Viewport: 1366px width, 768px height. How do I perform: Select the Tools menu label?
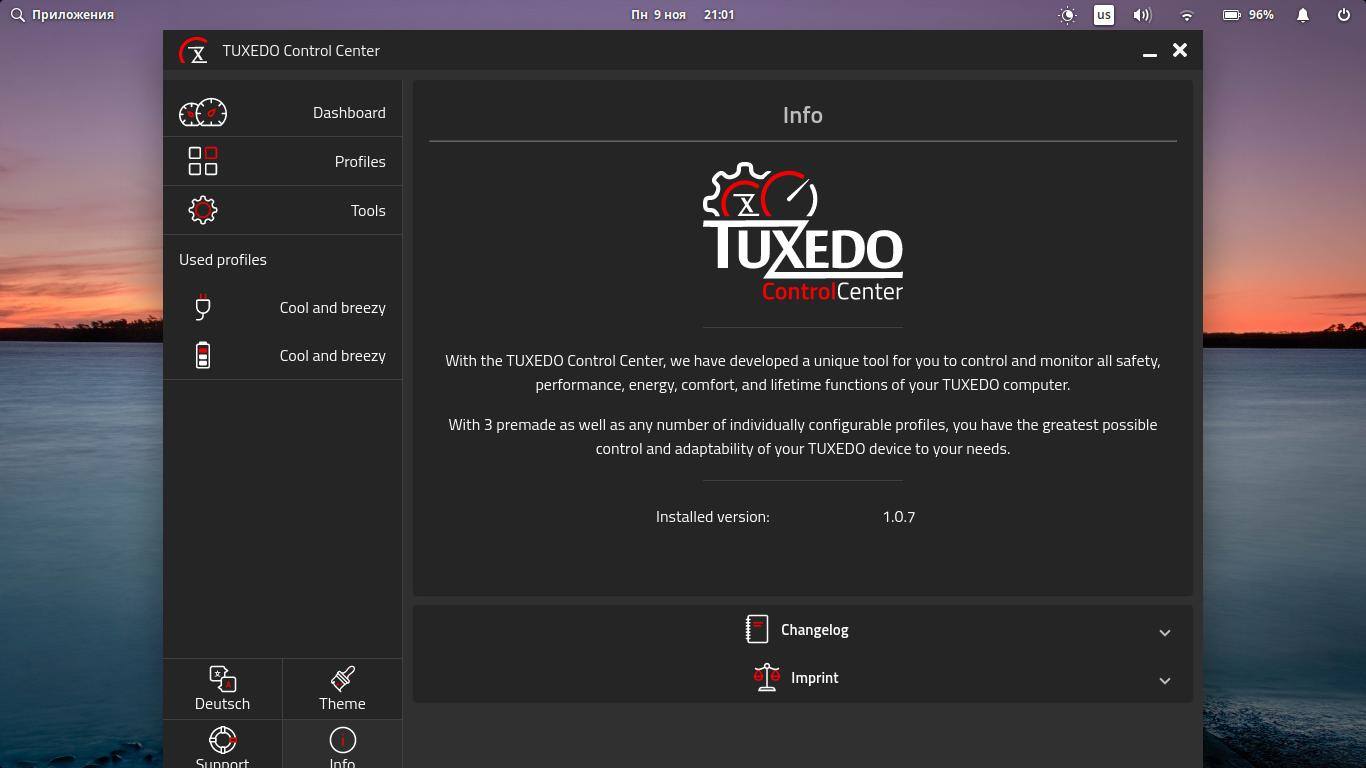368,210
